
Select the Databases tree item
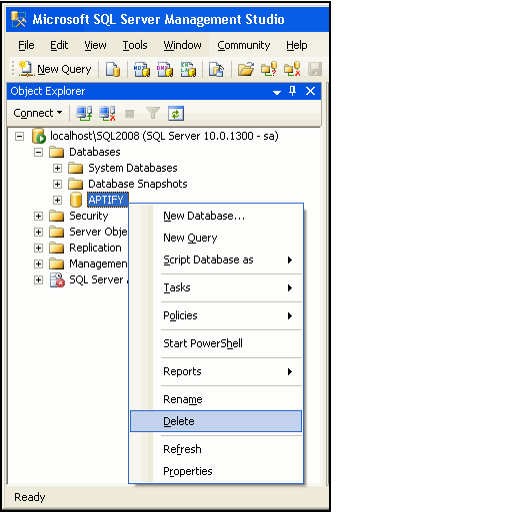(x=95, y=152)
